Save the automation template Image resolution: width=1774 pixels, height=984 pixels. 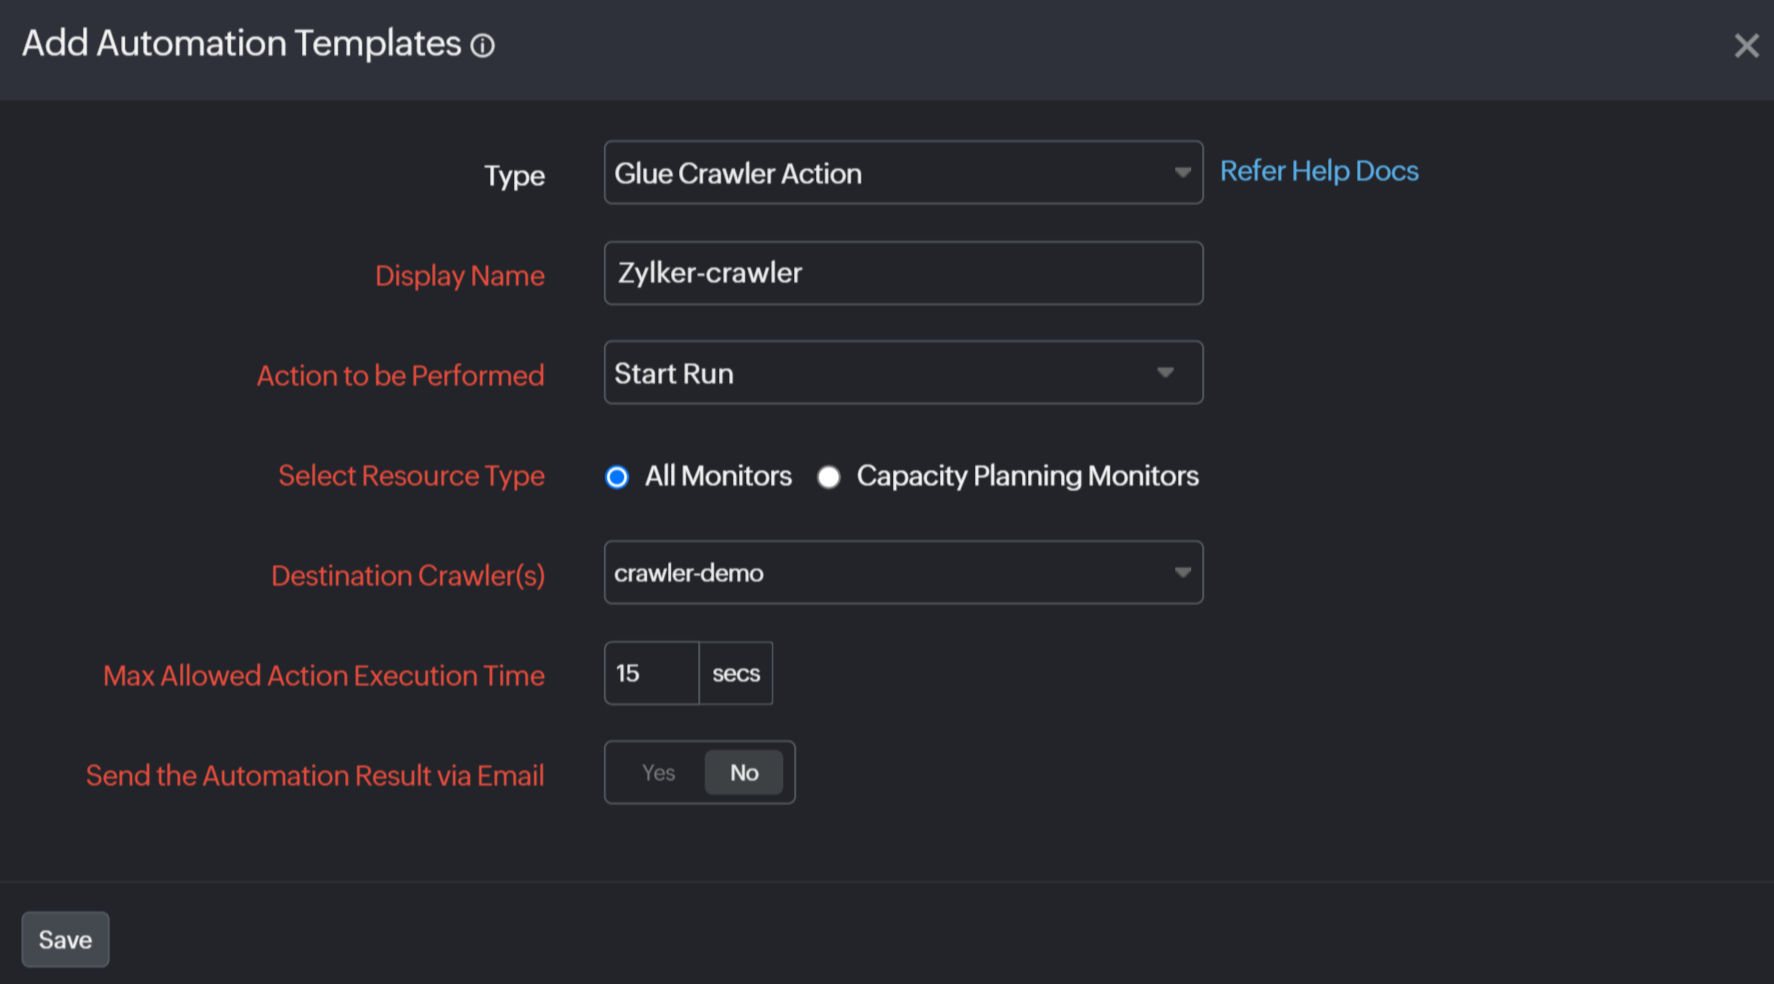coord(65,940)
